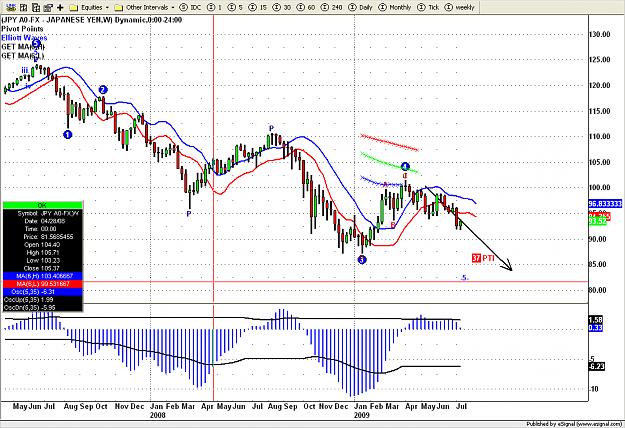This screenshot has width=625, height=428.
Task: Click the Elliott wave 1 marker
Action: (x=68, y=135)
